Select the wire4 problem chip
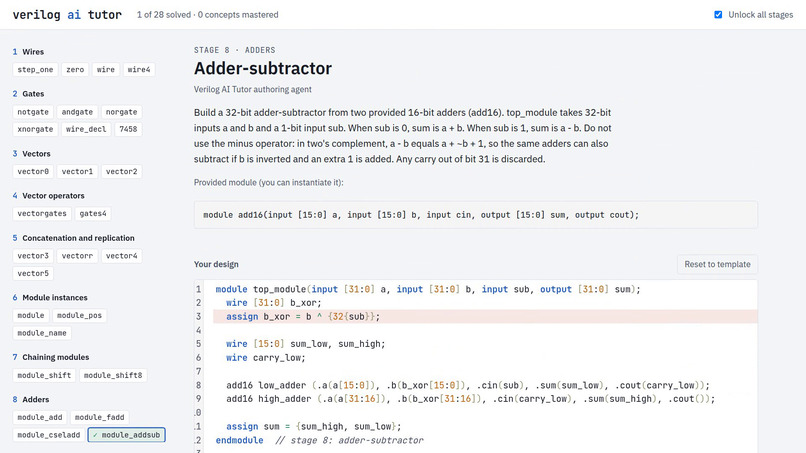Viewport: 806px width, 453px height. 139,69
